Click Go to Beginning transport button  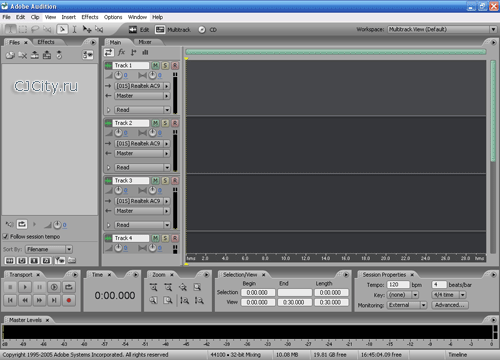[10, 300]
